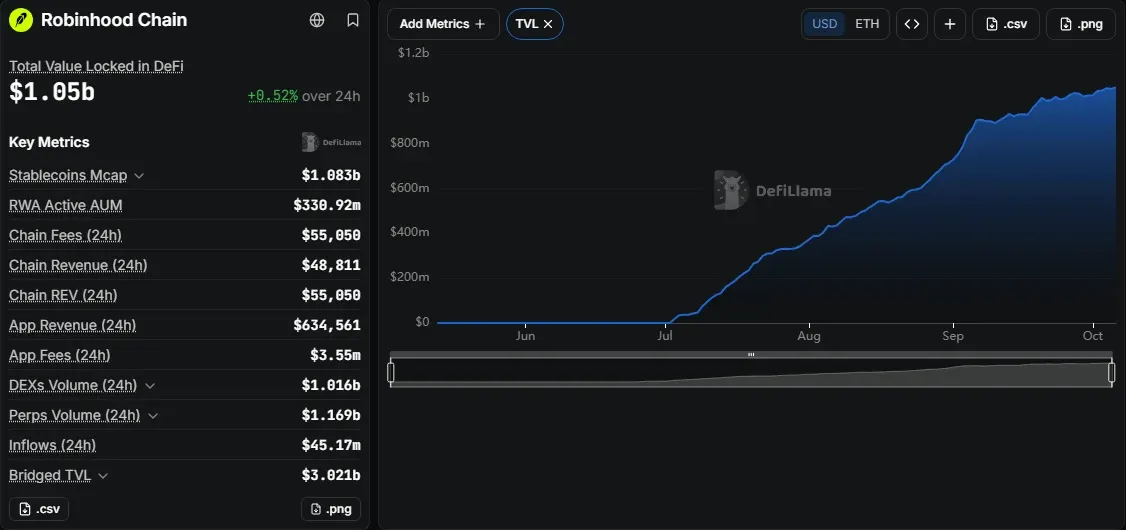Click the Jul label on chart axis
This screenshot has height=530, width=1126.
tap(666, 336)
